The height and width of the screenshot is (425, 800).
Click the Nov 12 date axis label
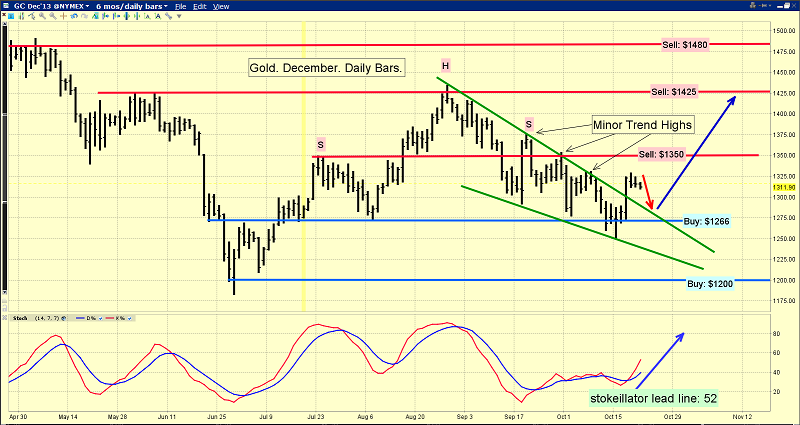pos(743,416)
